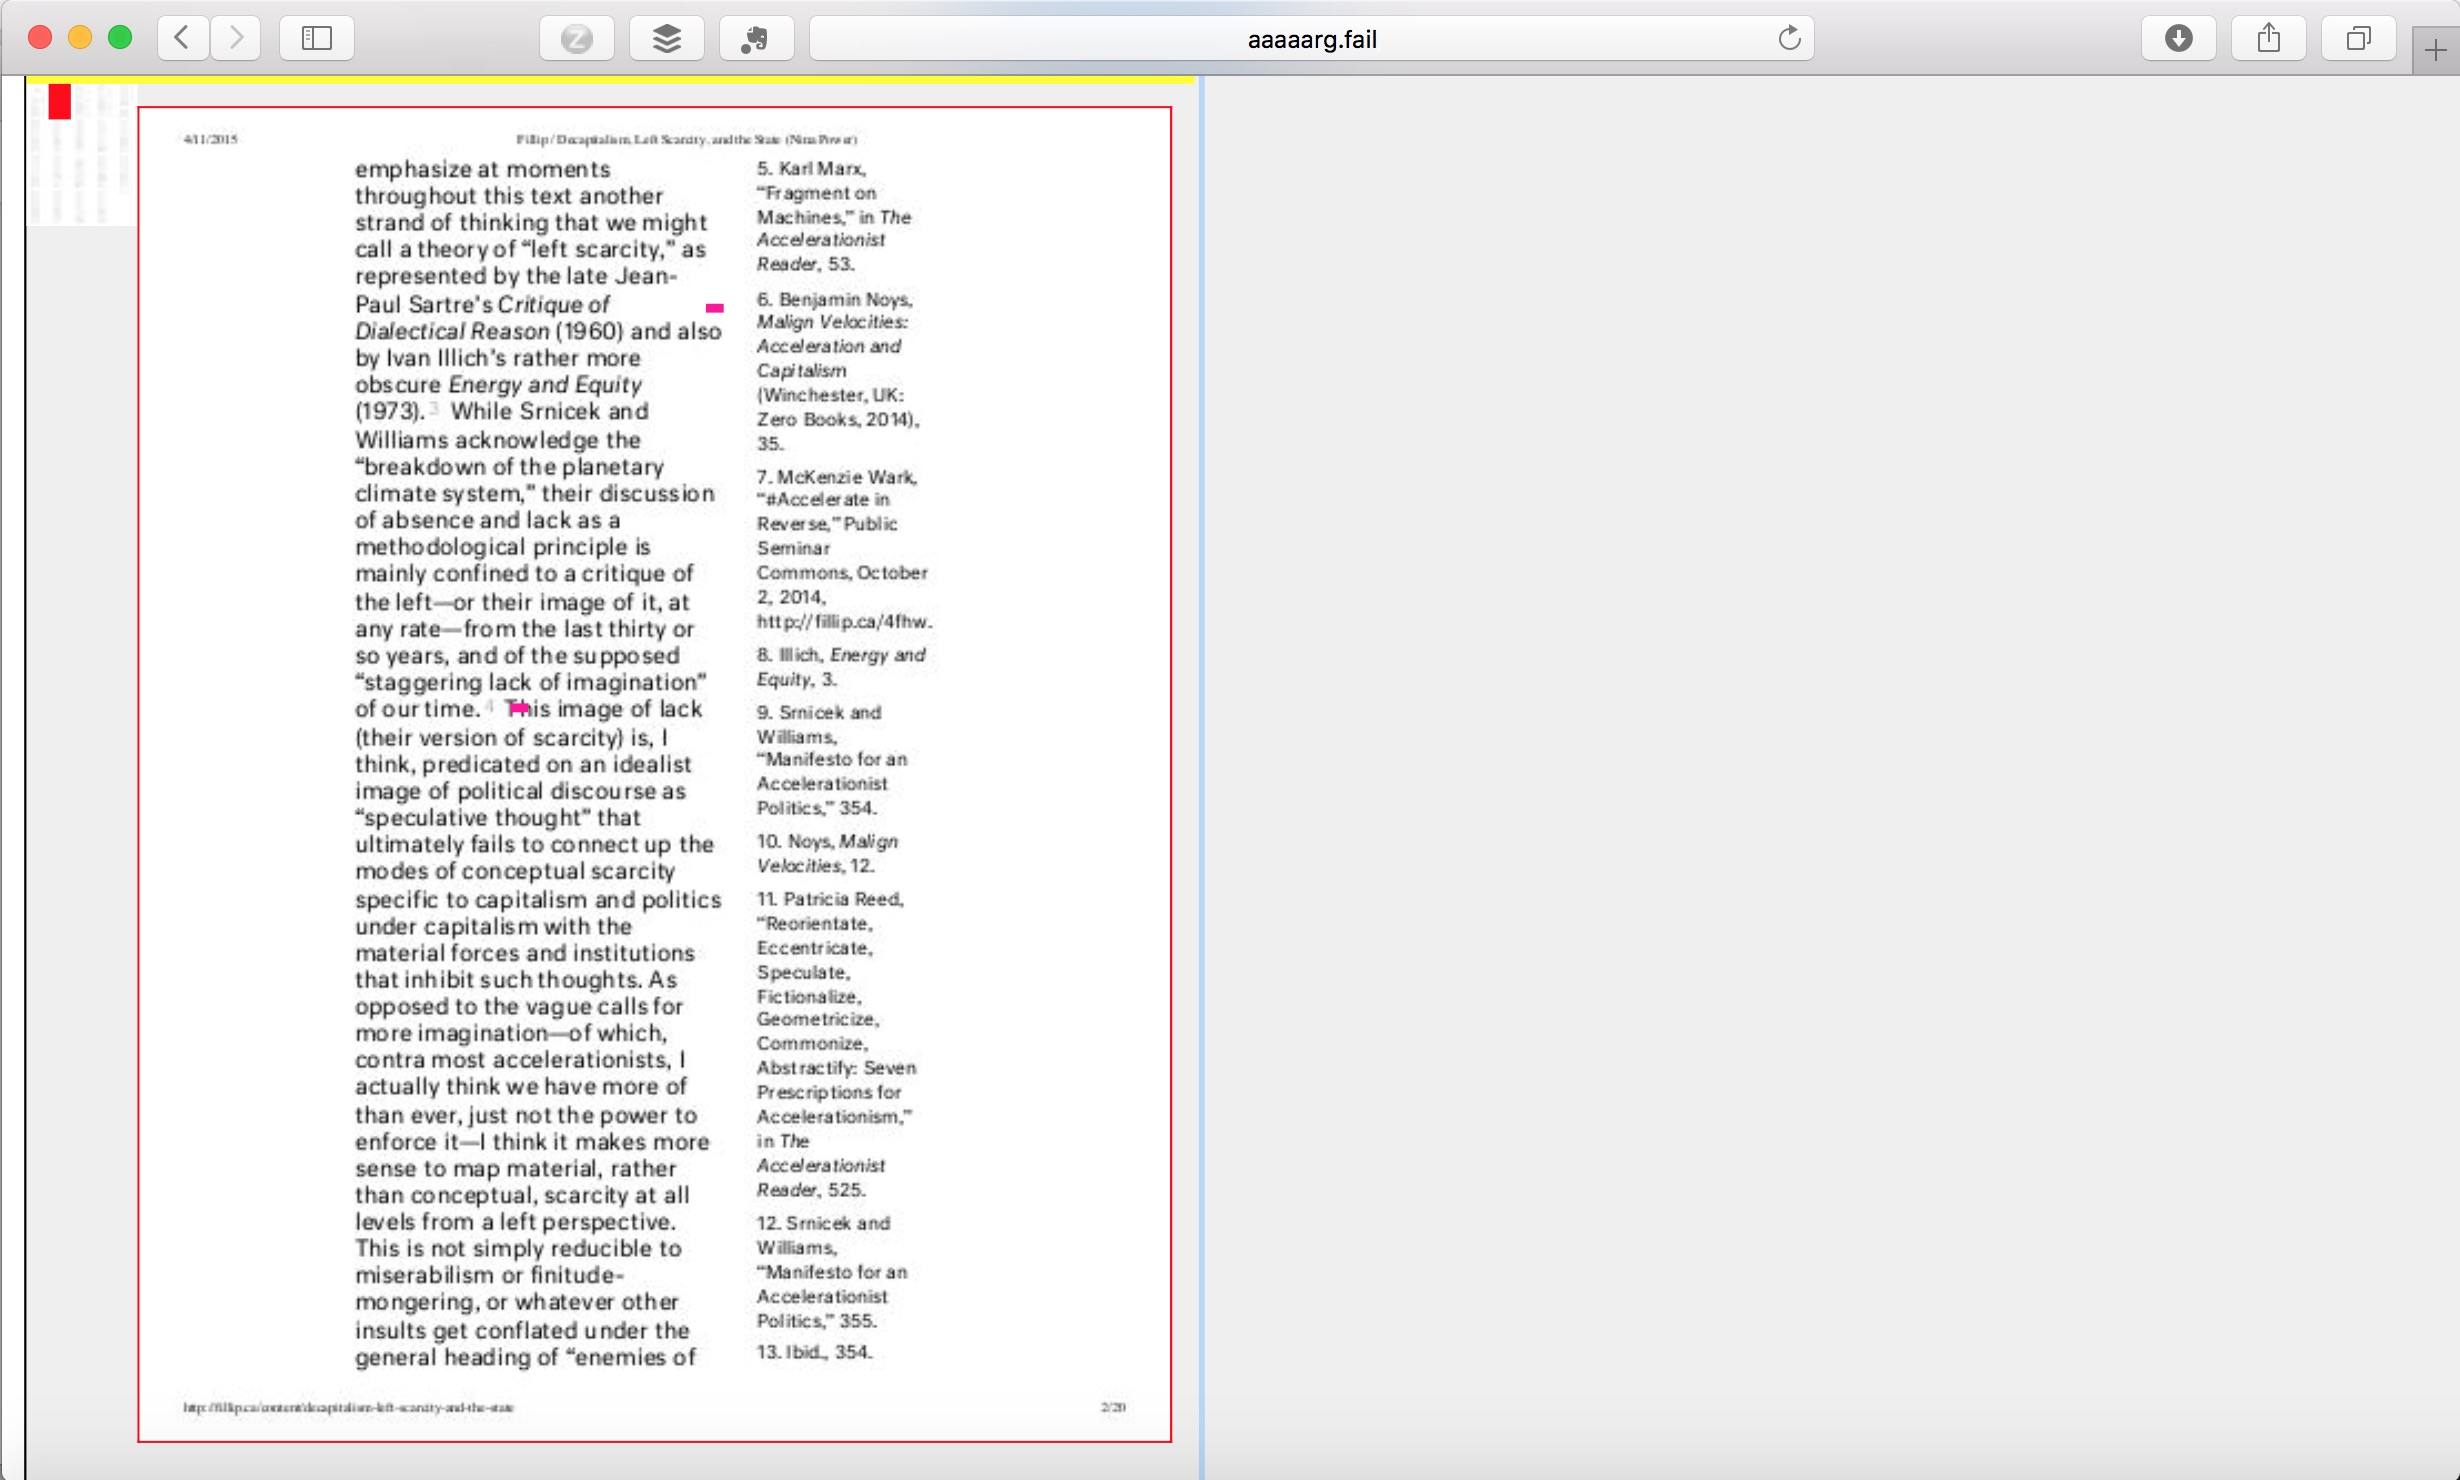The image size is (2460, 1480).
Task: Reload the aaaaarg.fail page
Action: coord(1789,38)
